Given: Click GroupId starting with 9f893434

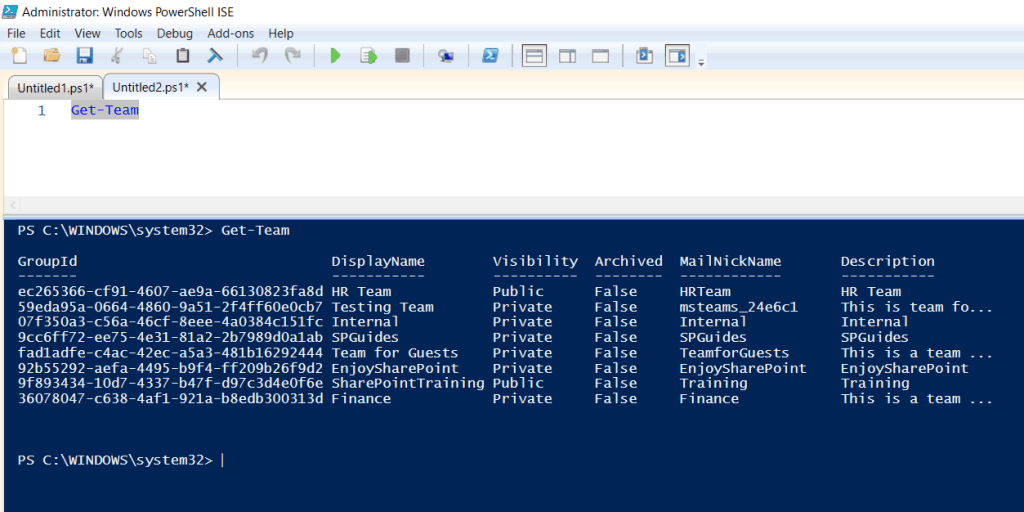Looking at the screenshot, I should 170,383.
